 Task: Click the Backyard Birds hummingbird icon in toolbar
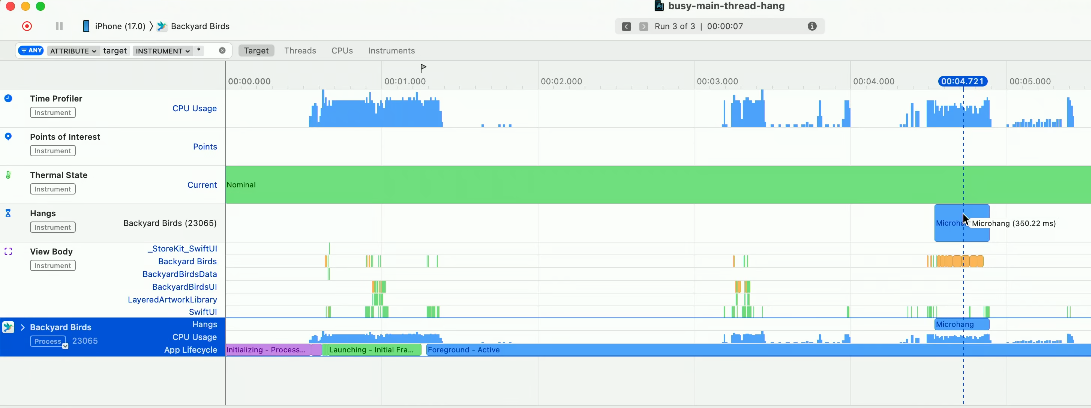(162, 26)
